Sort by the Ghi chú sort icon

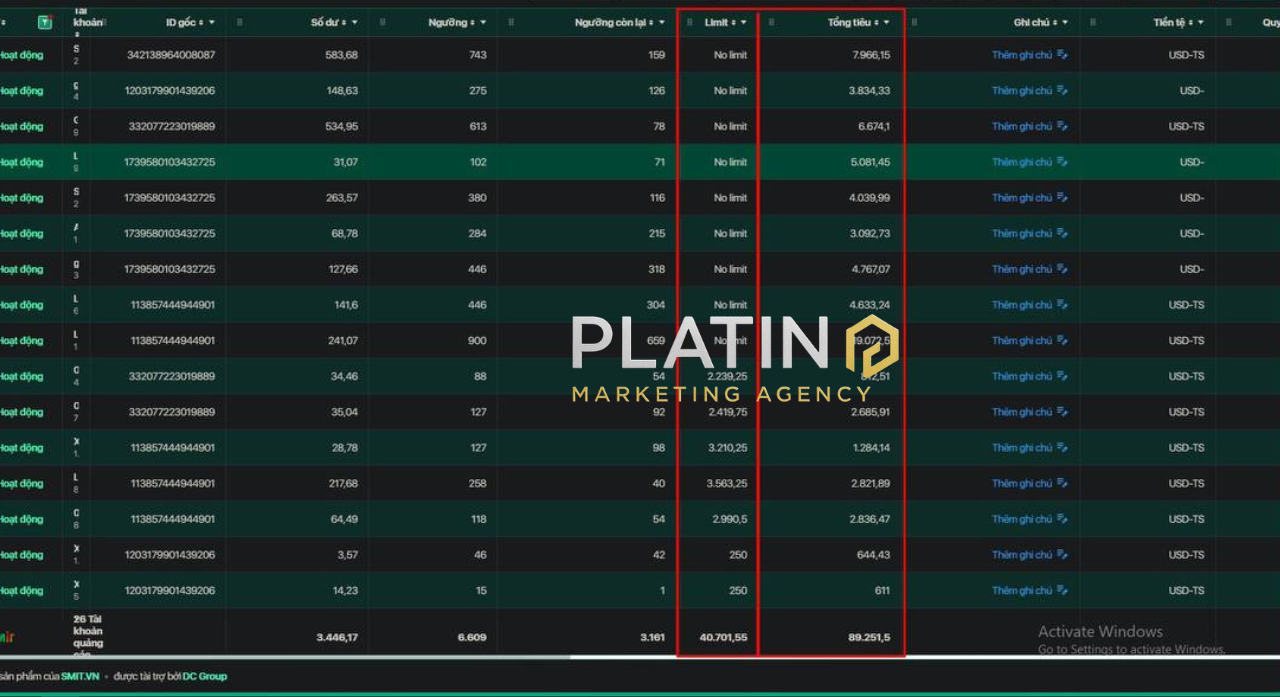[1054, 22]
